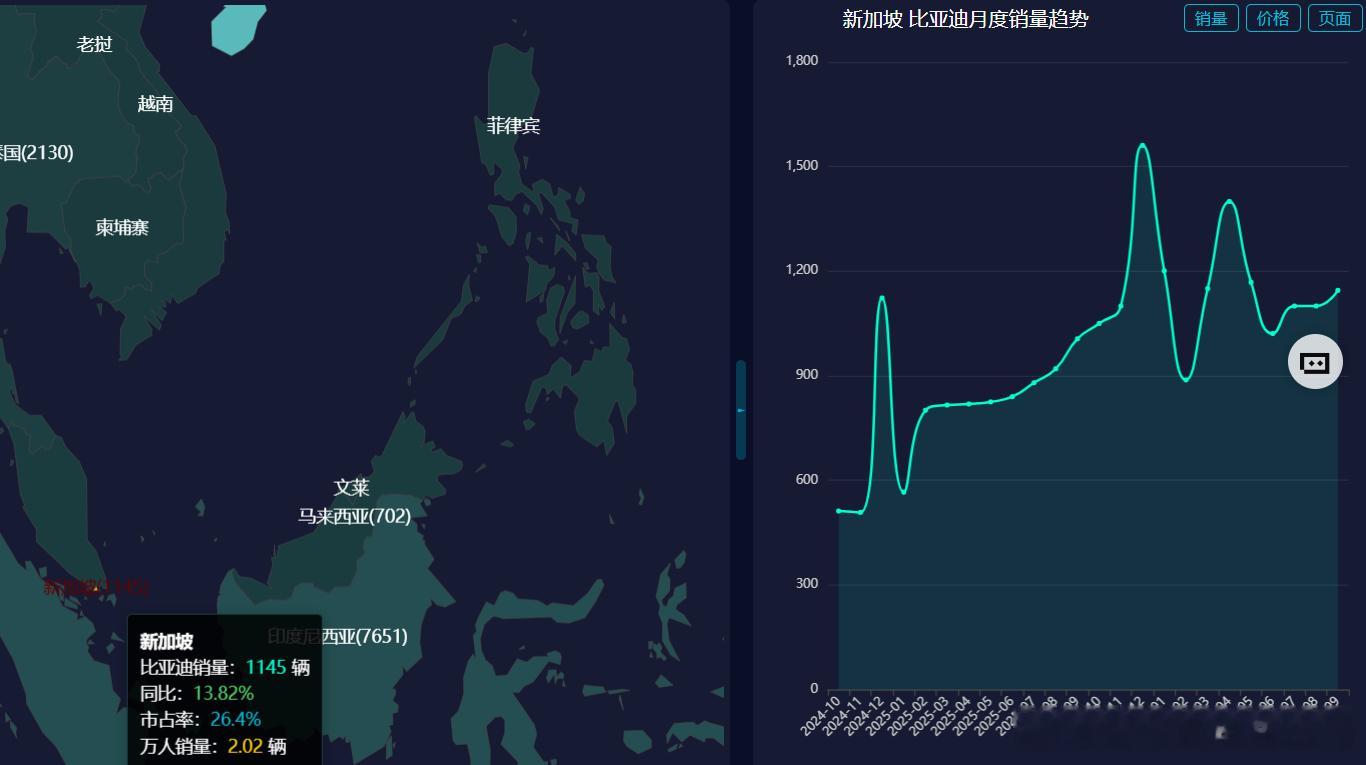The height and width of the screenshot is (765, 1366).
Task: Click the highest peak of the sales line
Action: pos(1142,145)
